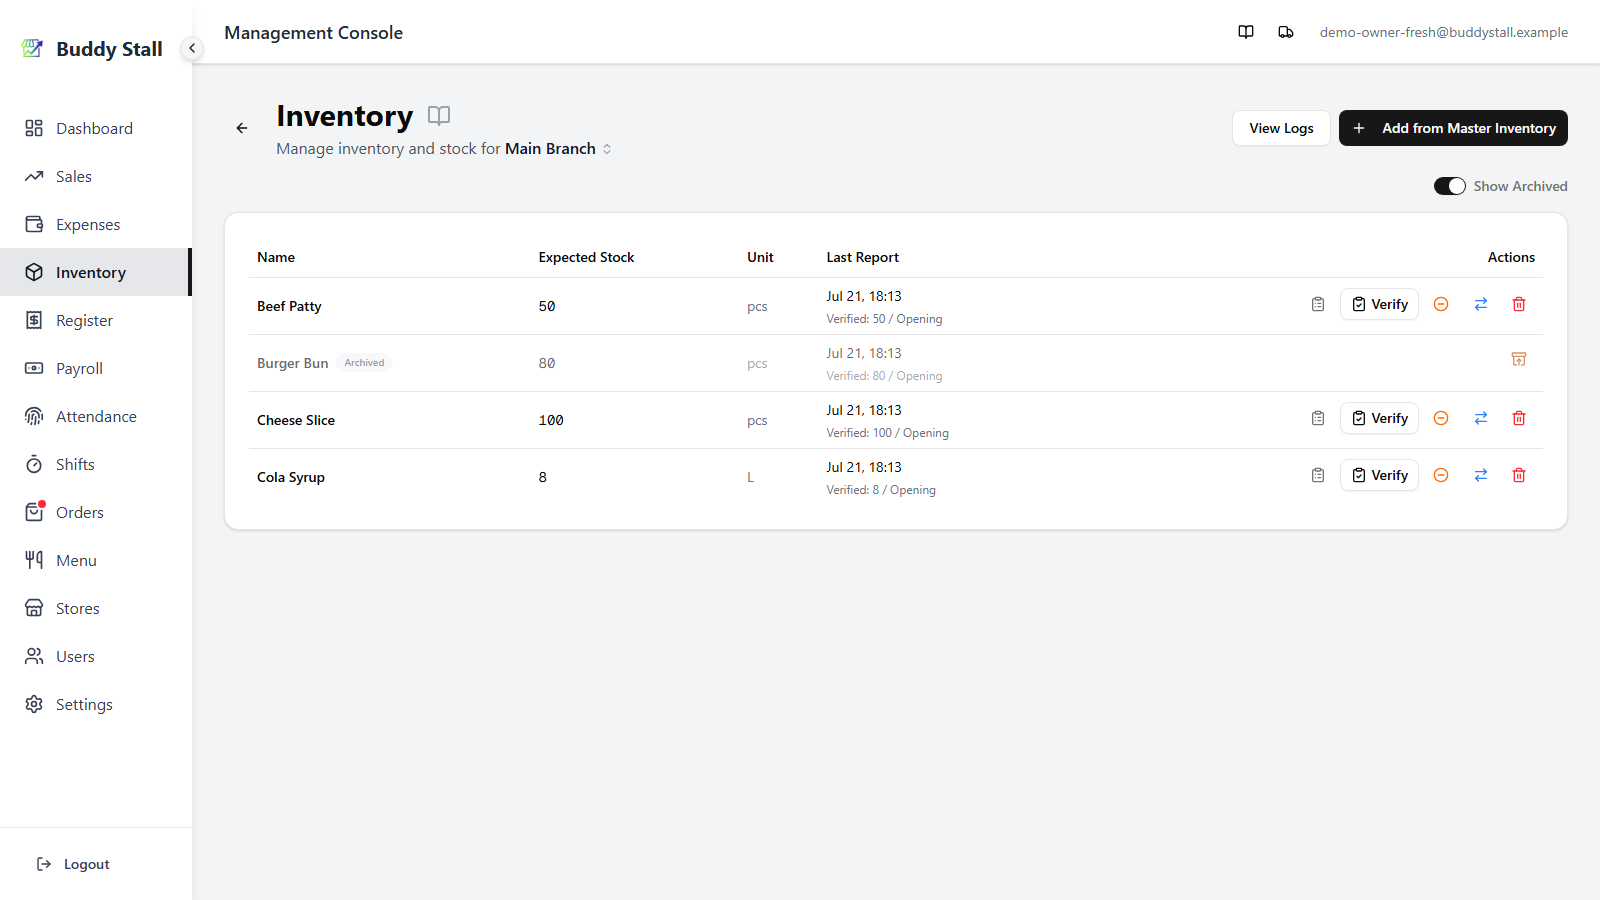Click the transfer arrows icon for Cola Syrup
The image size is (1600, 900).
tap(1481, 475)
